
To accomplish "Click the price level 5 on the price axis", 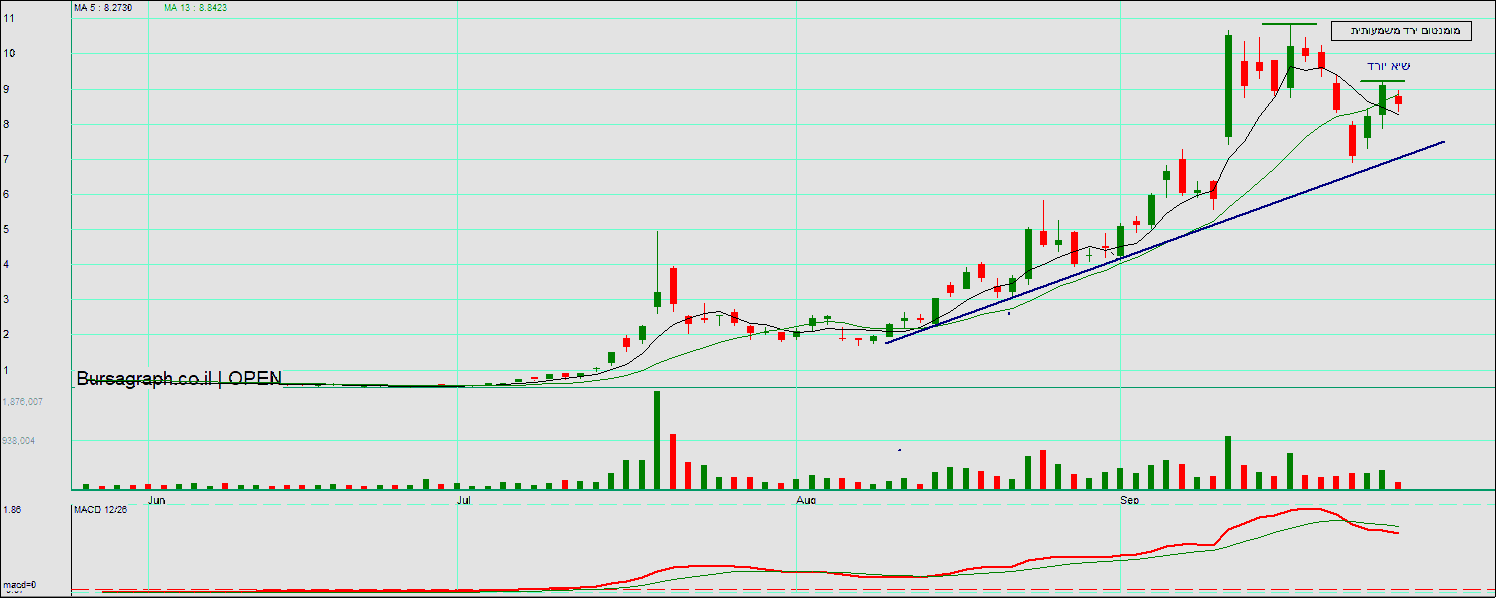I will point(6,229).
